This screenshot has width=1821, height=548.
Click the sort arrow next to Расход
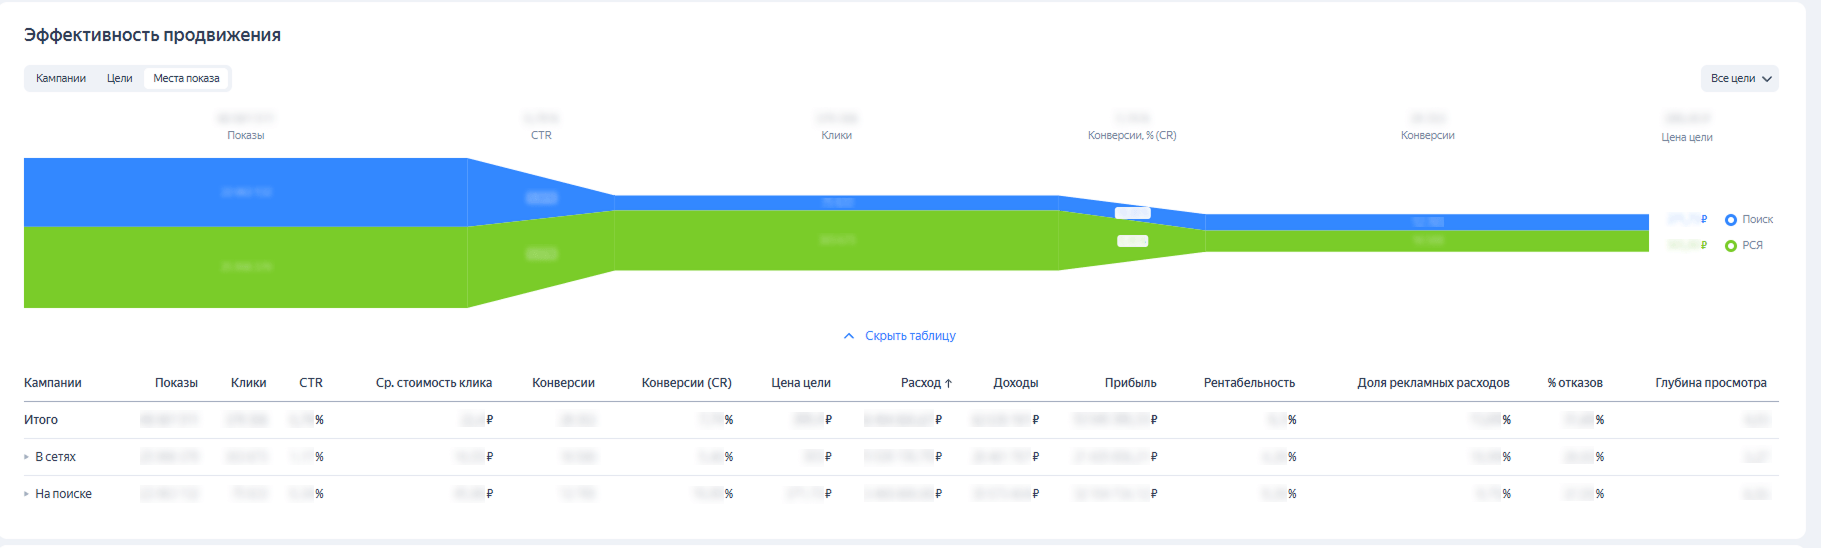(x=948, y=383)
